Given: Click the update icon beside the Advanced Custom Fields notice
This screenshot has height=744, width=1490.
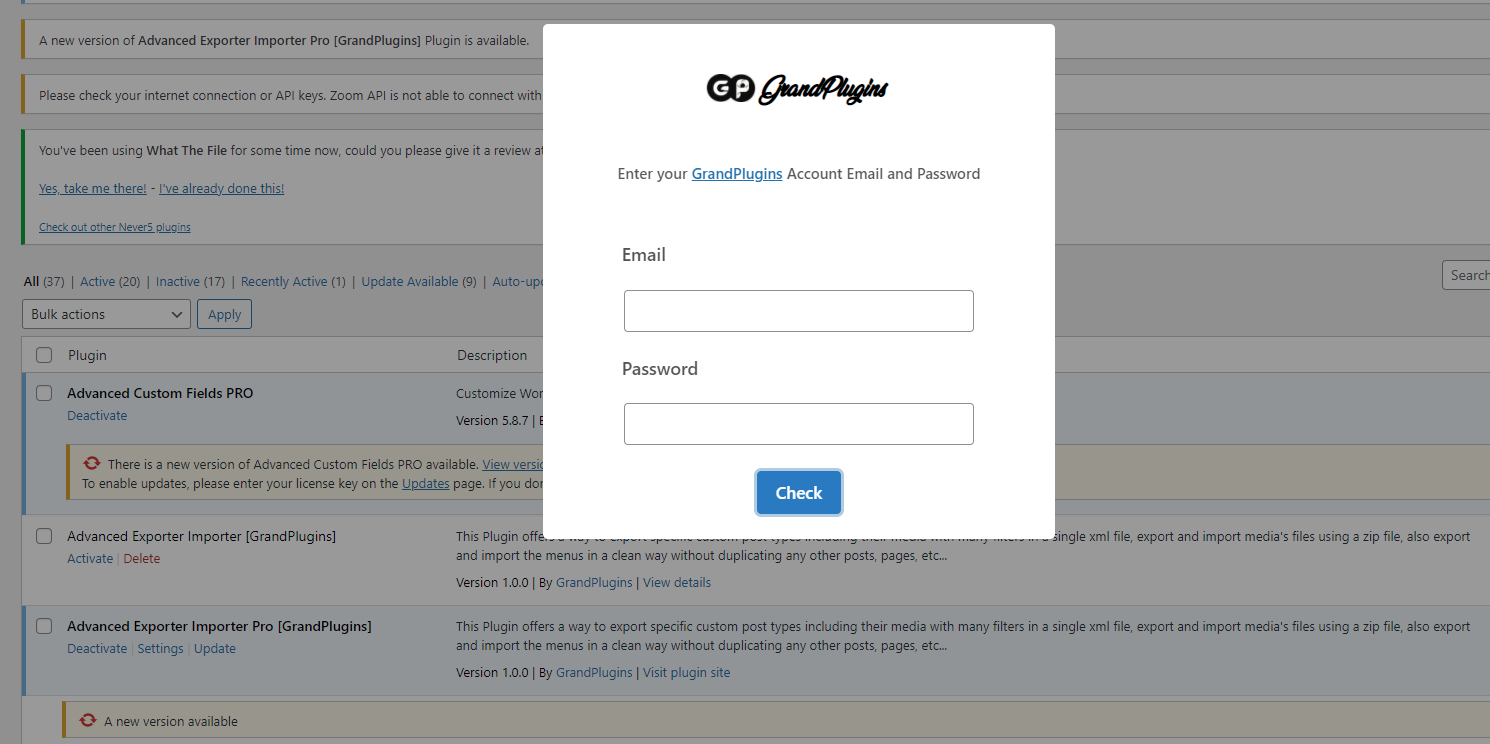Looking at the screenshot, I should [x=90, y=462].
